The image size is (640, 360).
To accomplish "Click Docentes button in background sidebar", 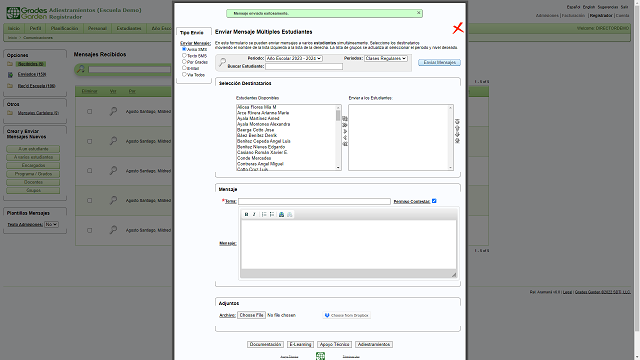I will (x=33, y=182).
